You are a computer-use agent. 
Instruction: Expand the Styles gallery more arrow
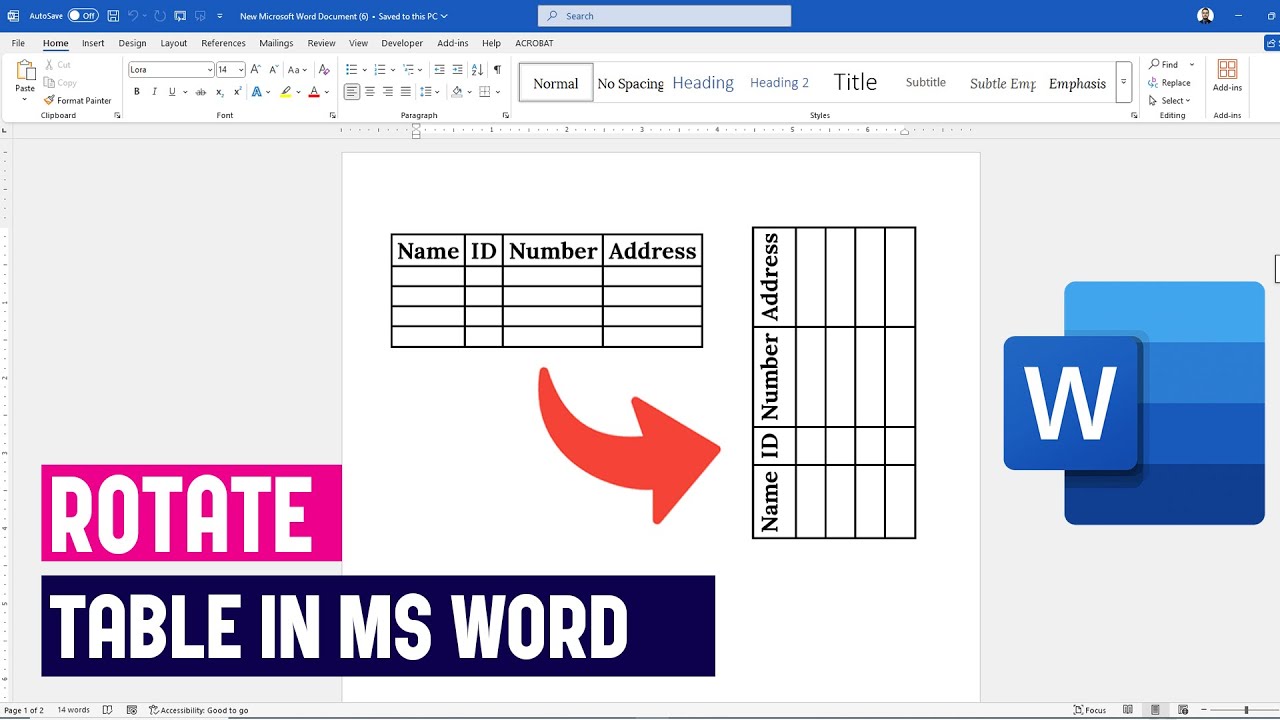1124,82
